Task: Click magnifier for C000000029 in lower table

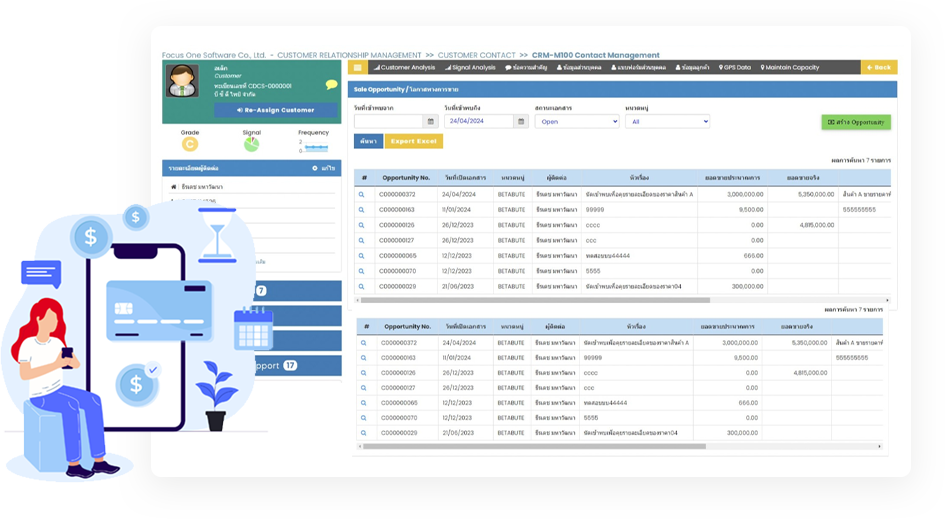Action: click(363, 433)
